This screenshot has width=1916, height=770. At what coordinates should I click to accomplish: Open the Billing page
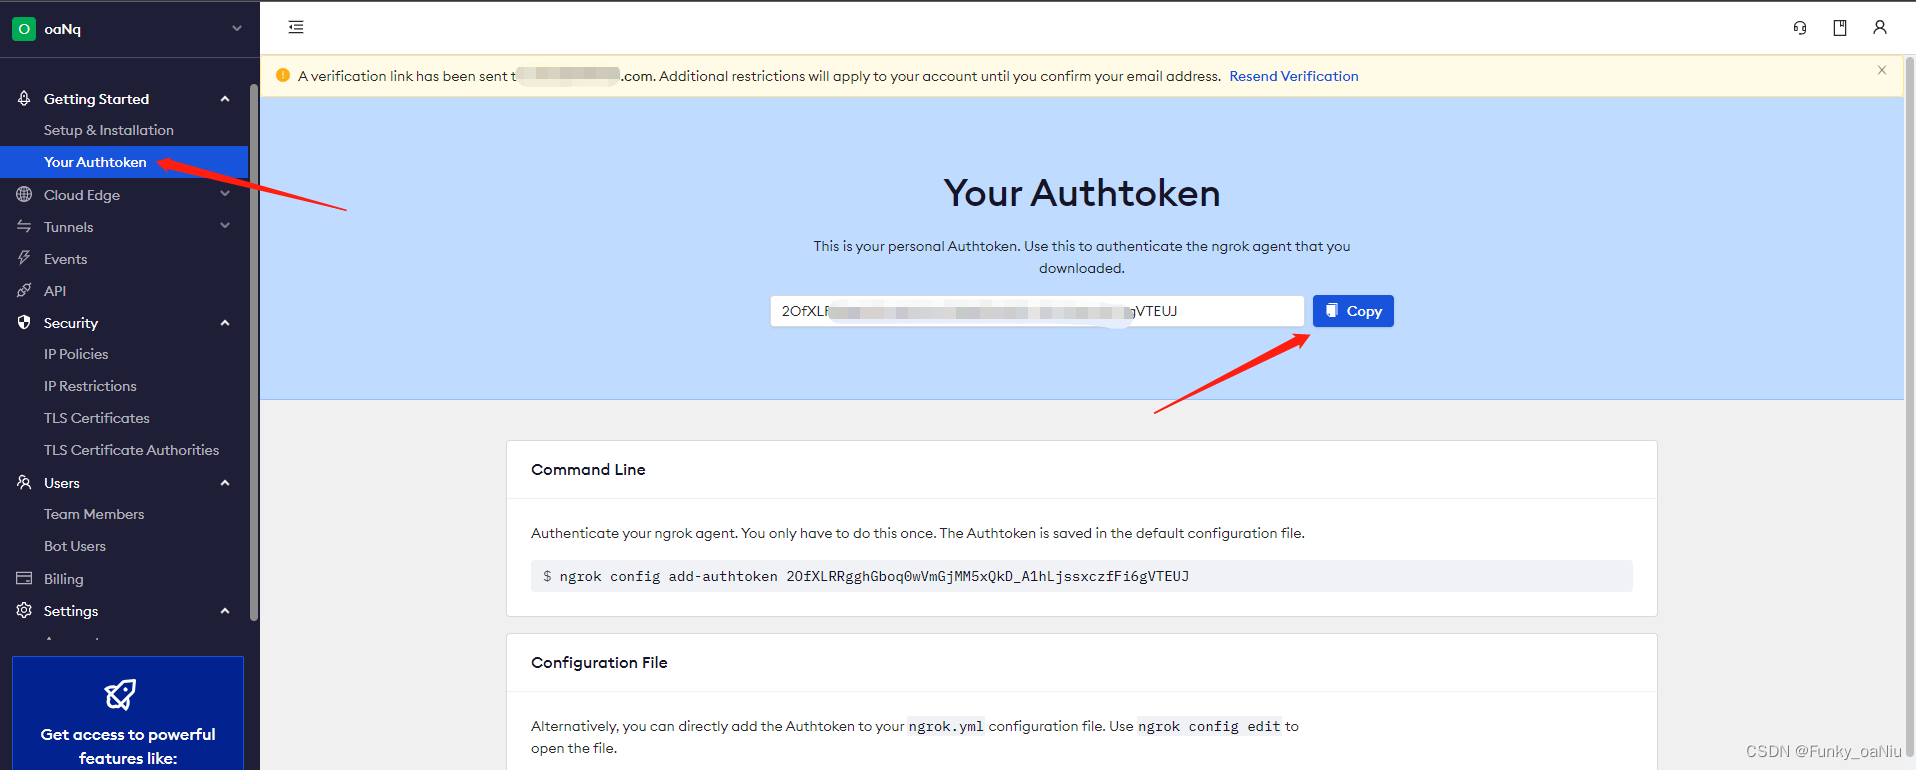(x=64, y=579)
